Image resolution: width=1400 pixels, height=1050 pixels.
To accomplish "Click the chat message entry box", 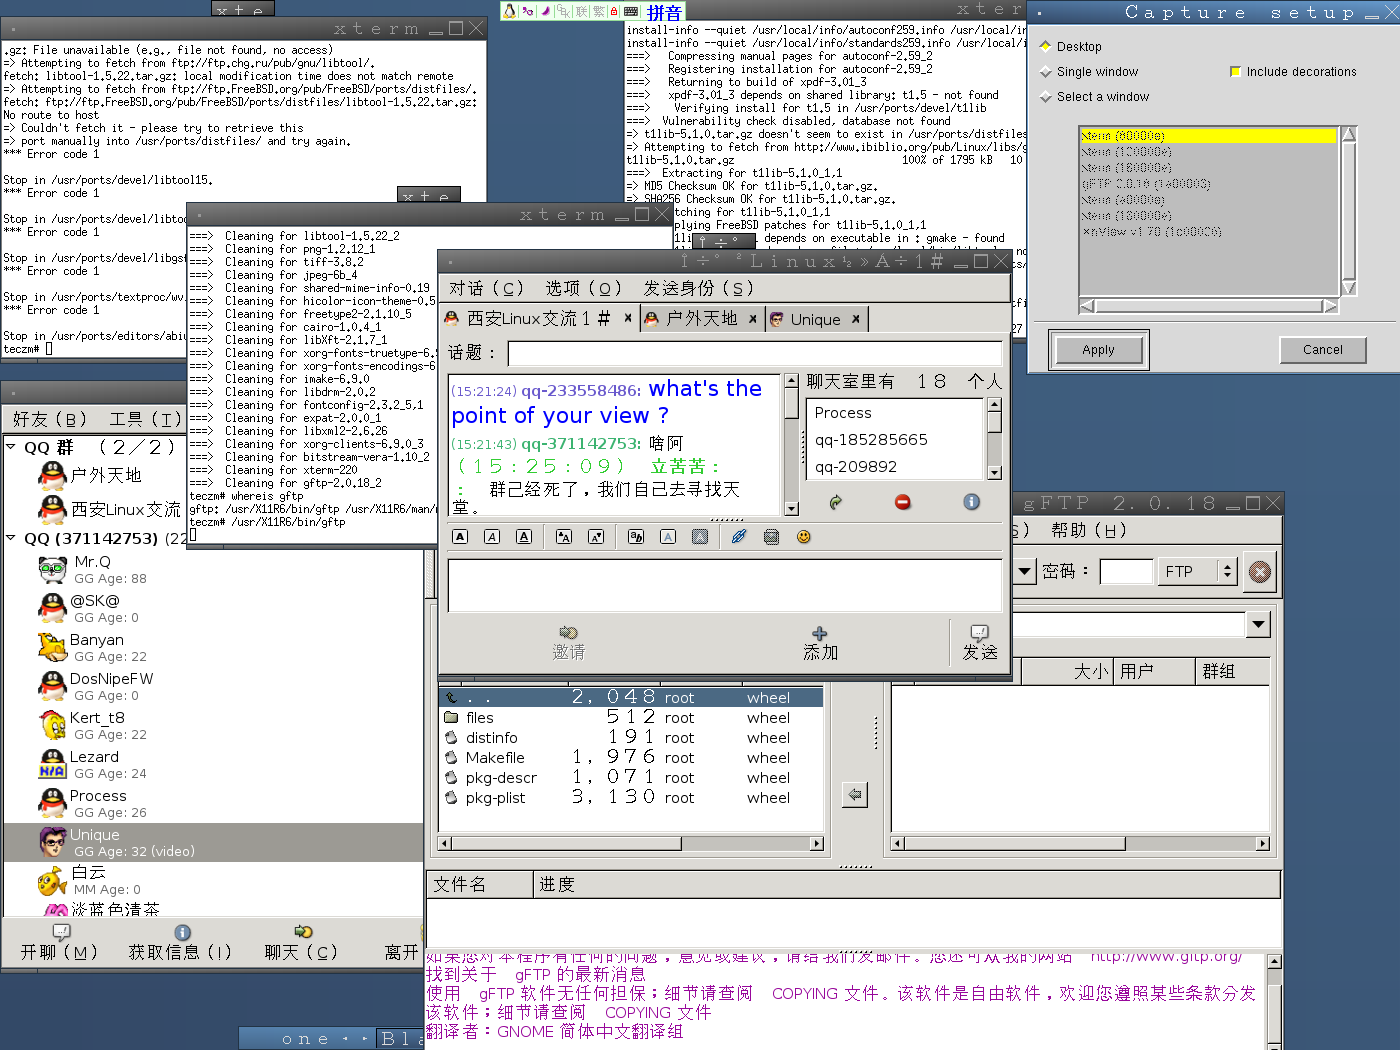I will 725,585.
